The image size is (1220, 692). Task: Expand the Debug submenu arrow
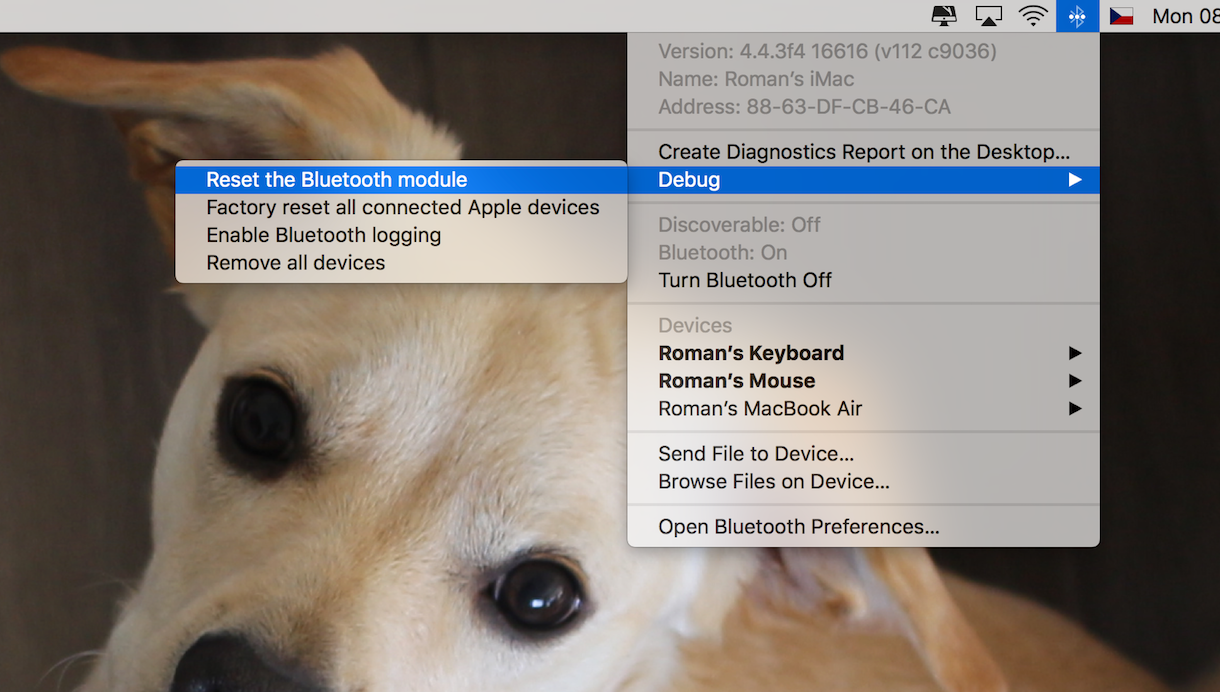(x=1075, y=180)
